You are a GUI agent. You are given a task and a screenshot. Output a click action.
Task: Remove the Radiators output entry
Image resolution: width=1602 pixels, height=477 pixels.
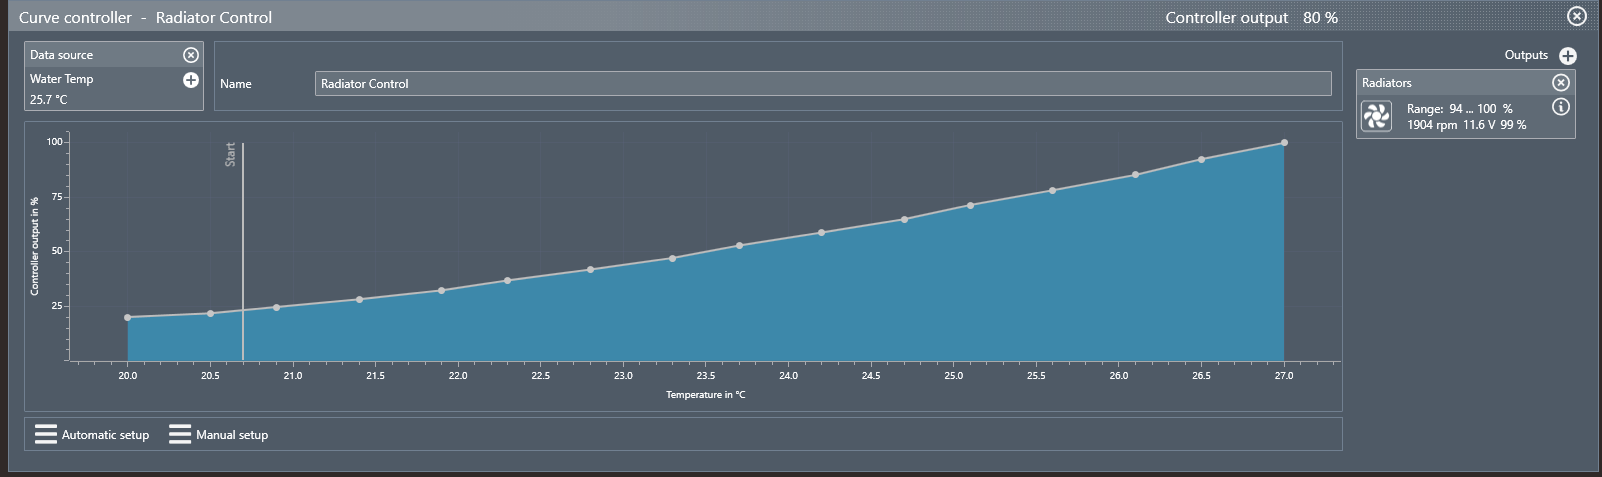pos(1560,83)
